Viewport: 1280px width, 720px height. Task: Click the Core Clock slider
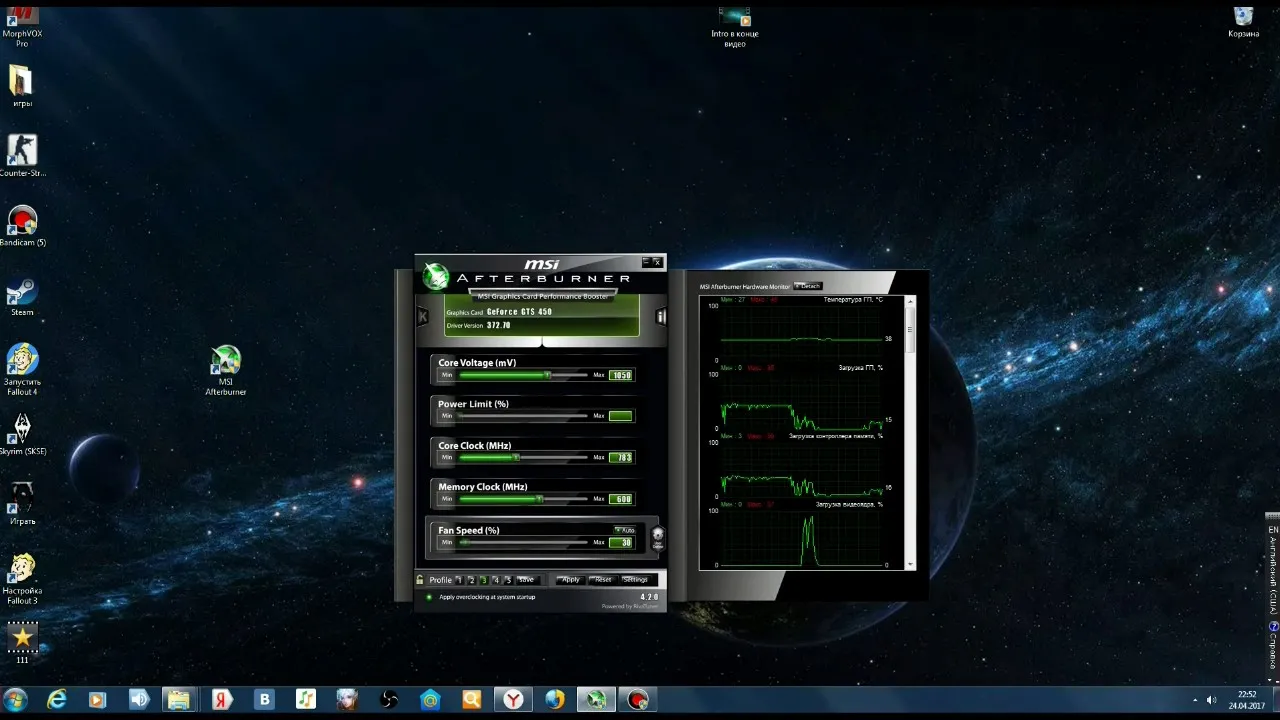click(x=522, y=457)
